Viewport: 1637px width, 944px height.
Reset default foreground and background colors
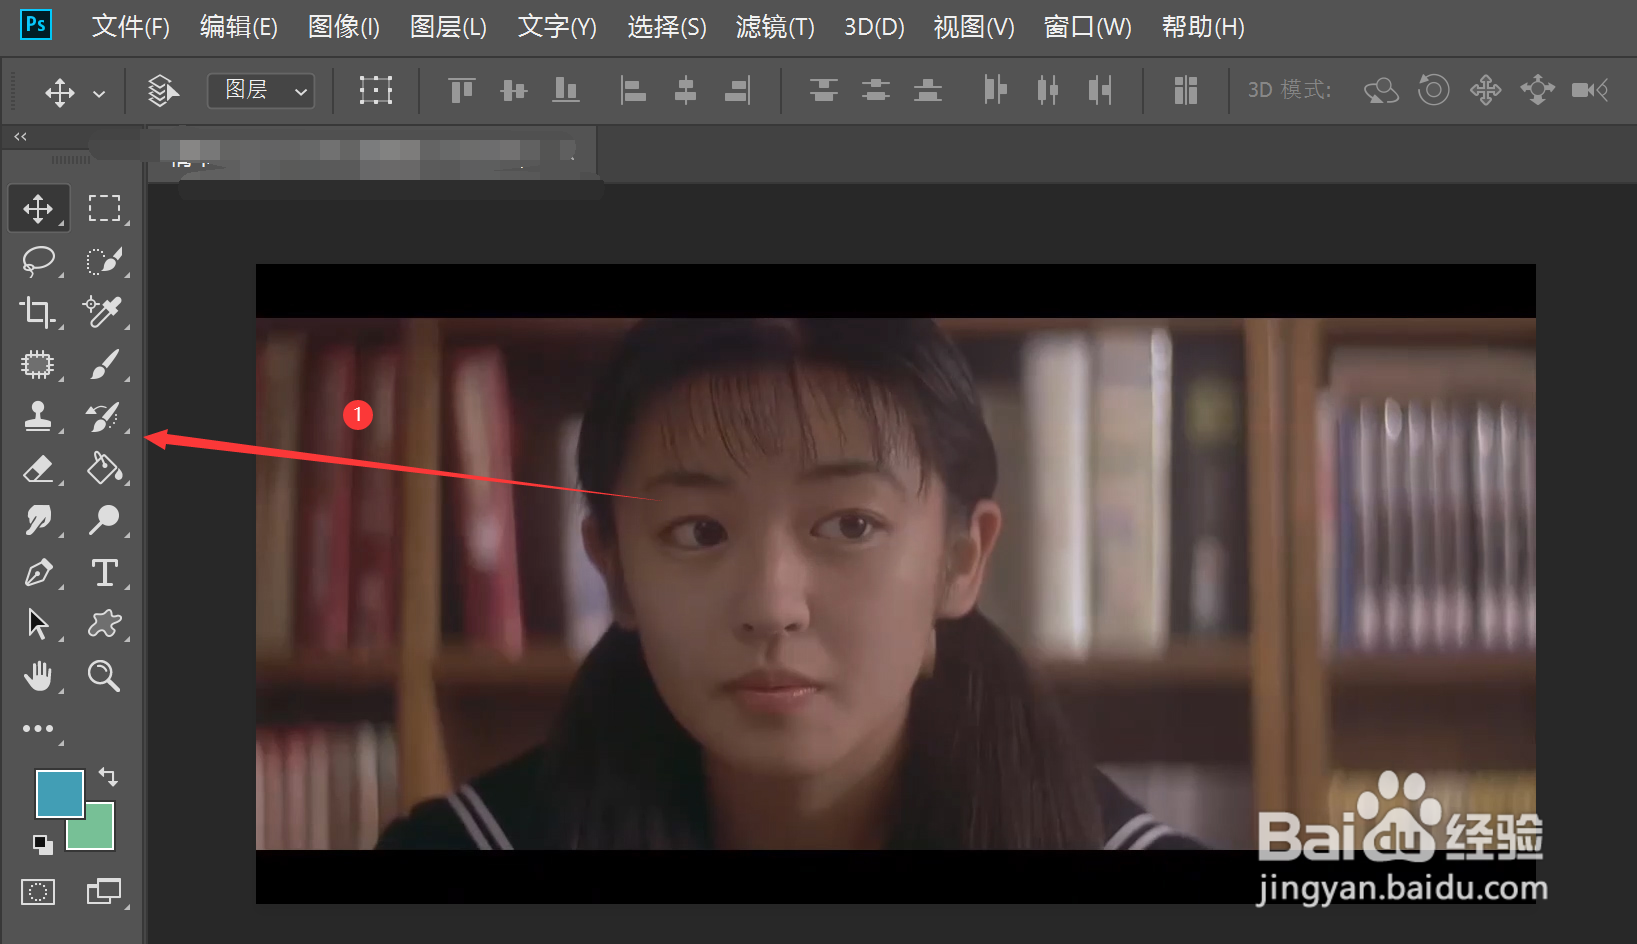click(42, 844)
